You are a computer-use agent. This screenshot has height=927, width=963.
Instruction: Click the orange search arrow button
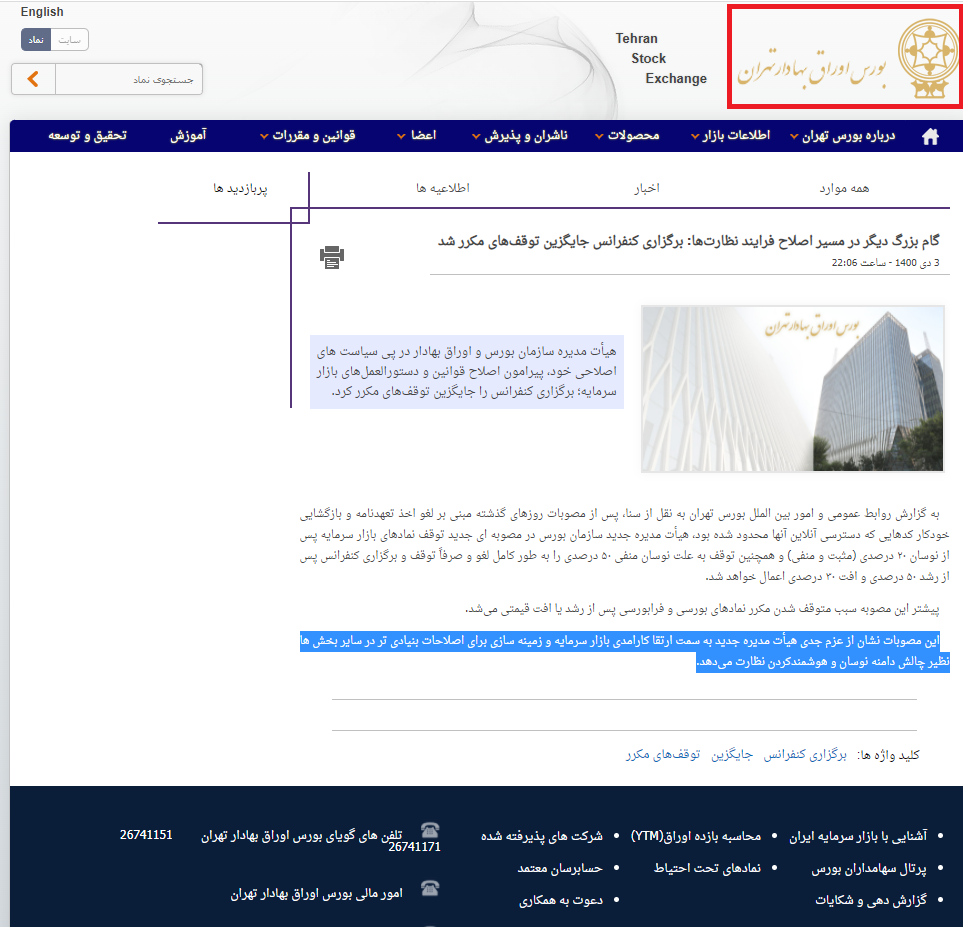33,79
